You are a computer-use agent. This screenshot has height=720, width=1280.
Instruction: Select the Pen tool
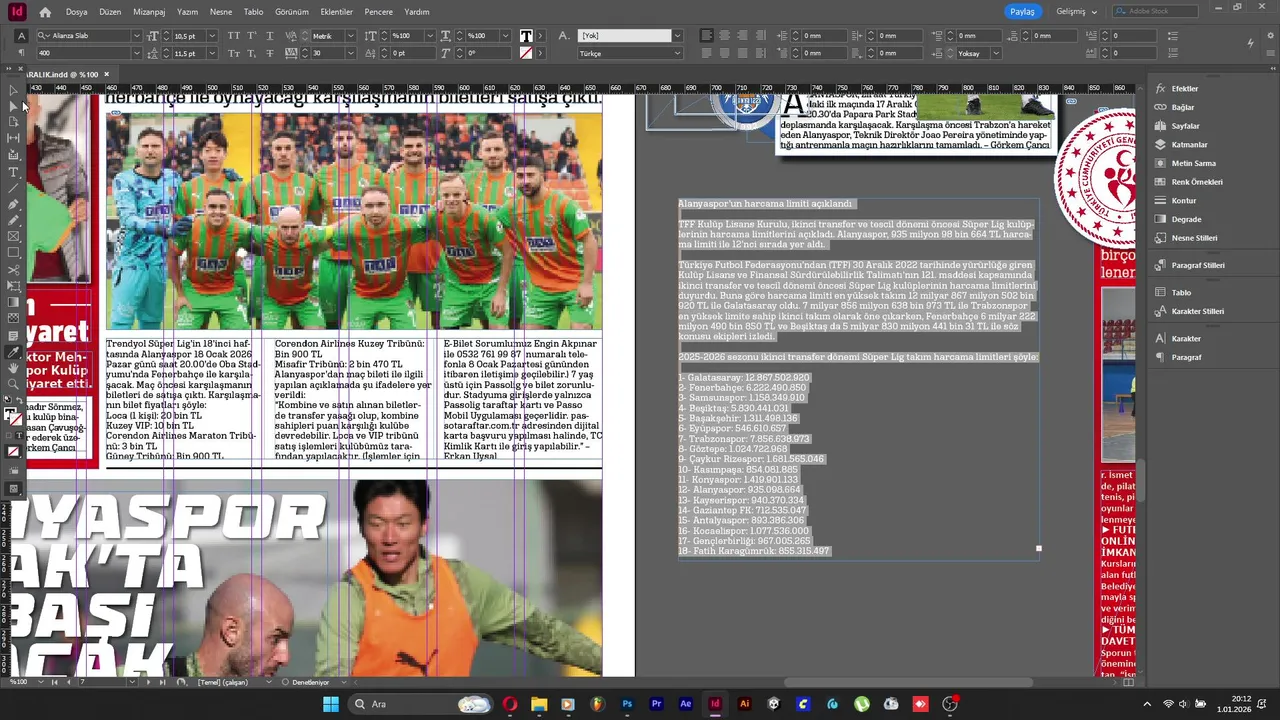click(x=13, y=204)
